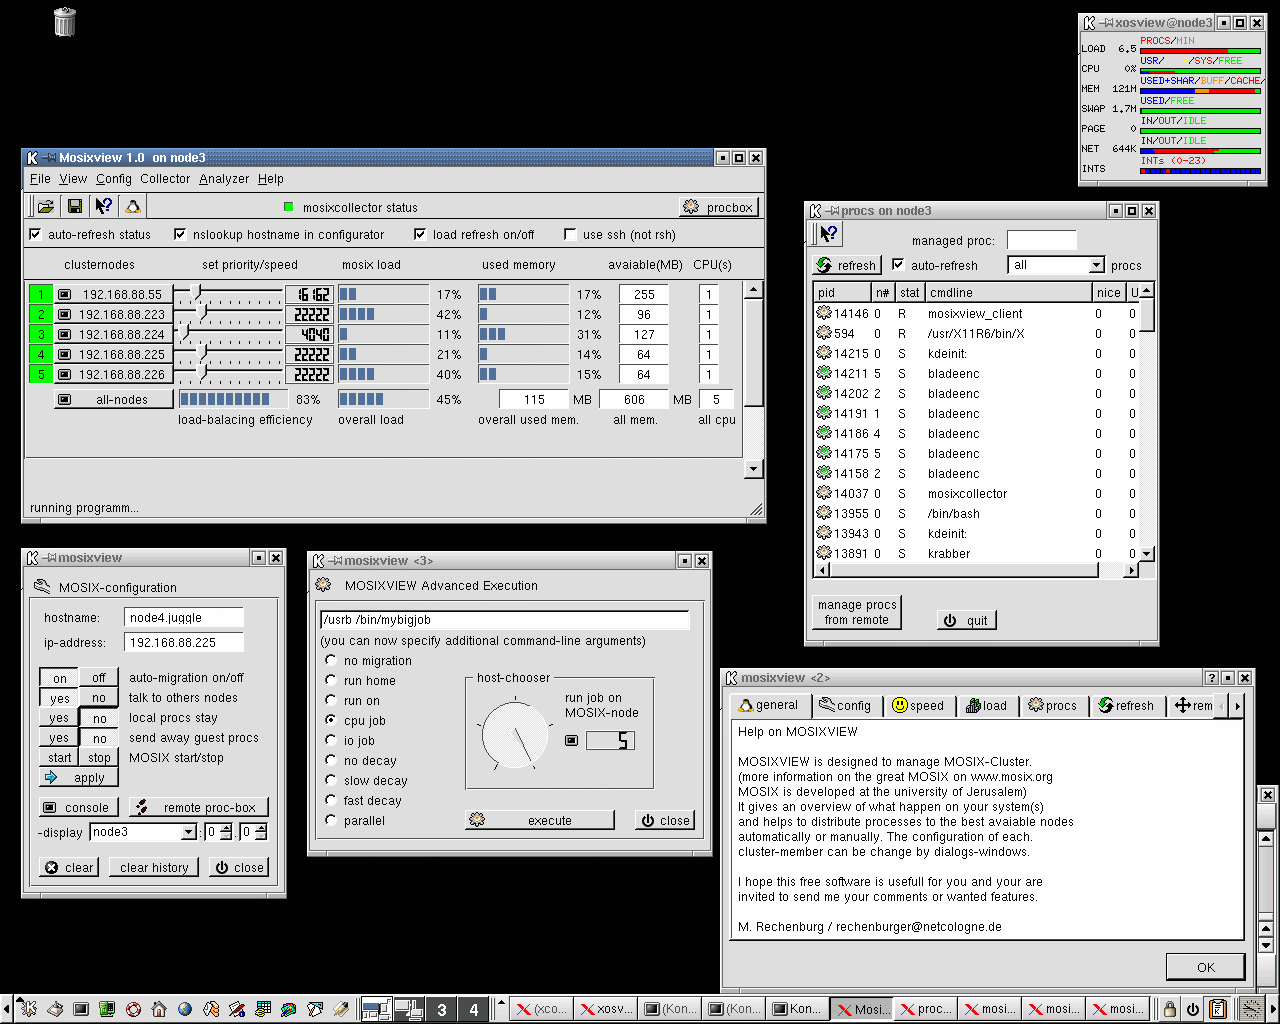Open the procbox button with gear icon

(719, 207)
